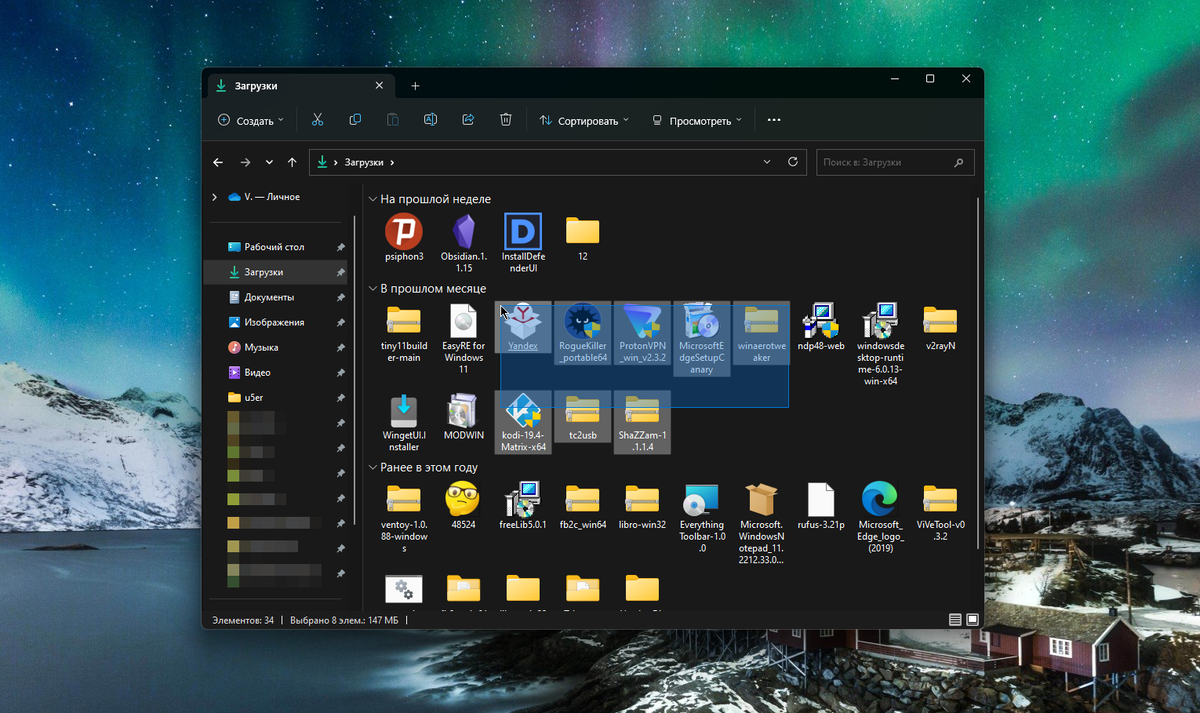Image resolution: width=1200 pixels, height=713 pixels.
Task: Open the psiphon3 application file
Action: tap(404, 232)
